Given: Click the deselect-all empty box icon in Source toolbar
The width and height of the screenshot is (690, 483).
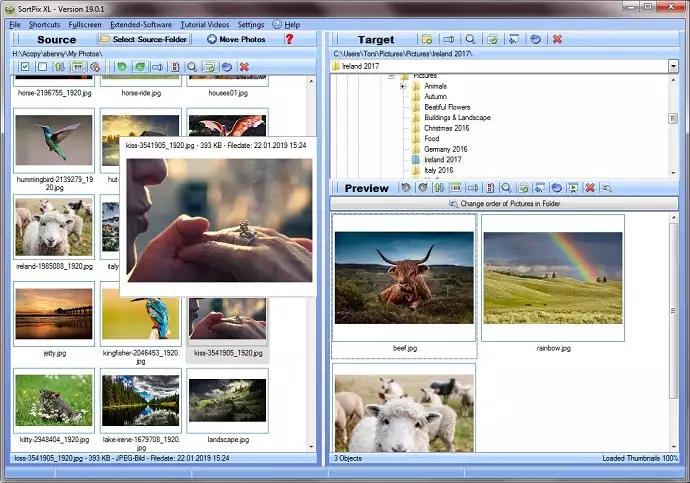Looking at the screenshot, I should pyautogui.click(x=42, y=67).
